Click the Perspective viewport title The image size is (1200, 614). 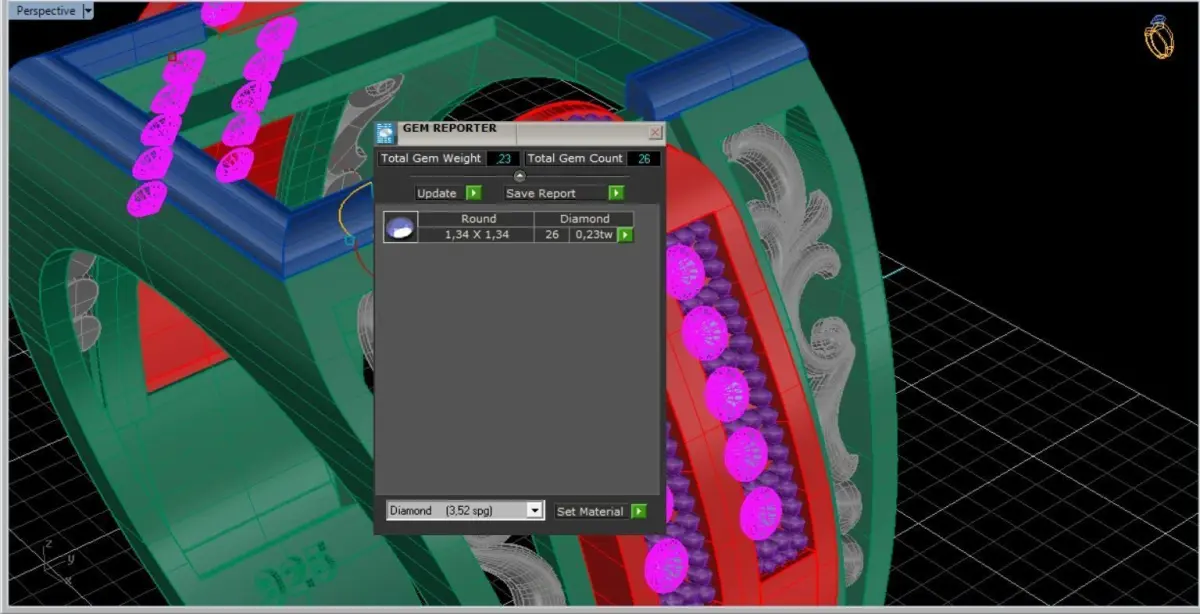coord(46,11)
